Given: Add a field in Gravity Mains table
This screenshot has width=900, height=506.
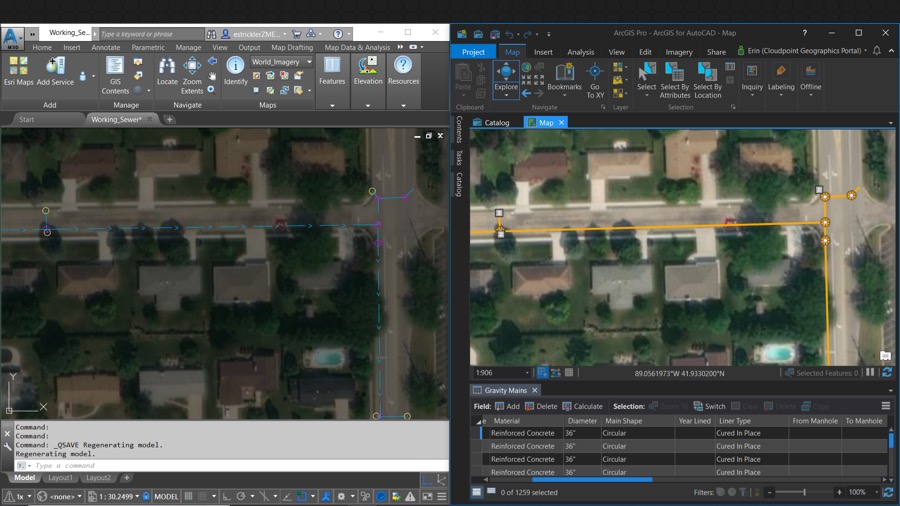Looking at the screenshot, I should tap(507, 406).
